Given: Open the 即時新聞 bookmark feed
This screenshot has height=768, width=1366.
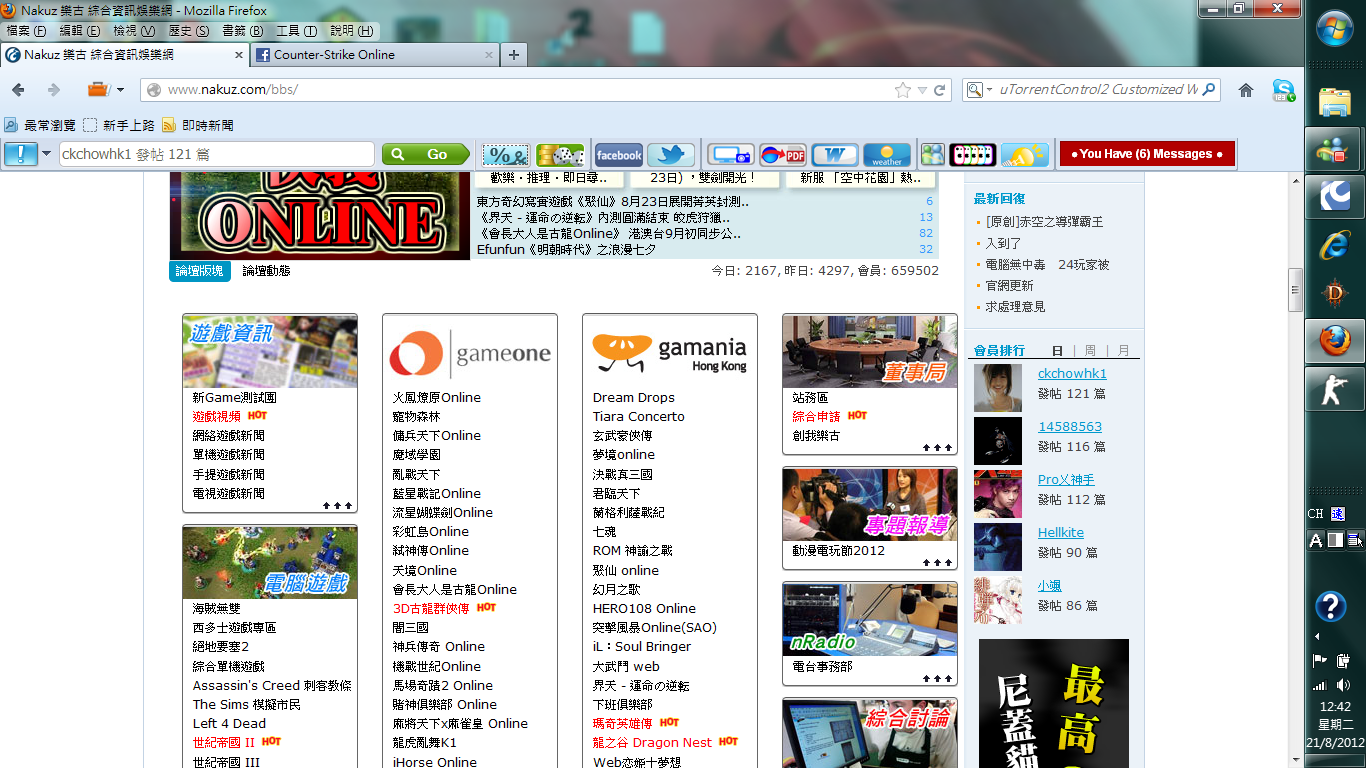Looking at the screenshot, I should [198, 125].
